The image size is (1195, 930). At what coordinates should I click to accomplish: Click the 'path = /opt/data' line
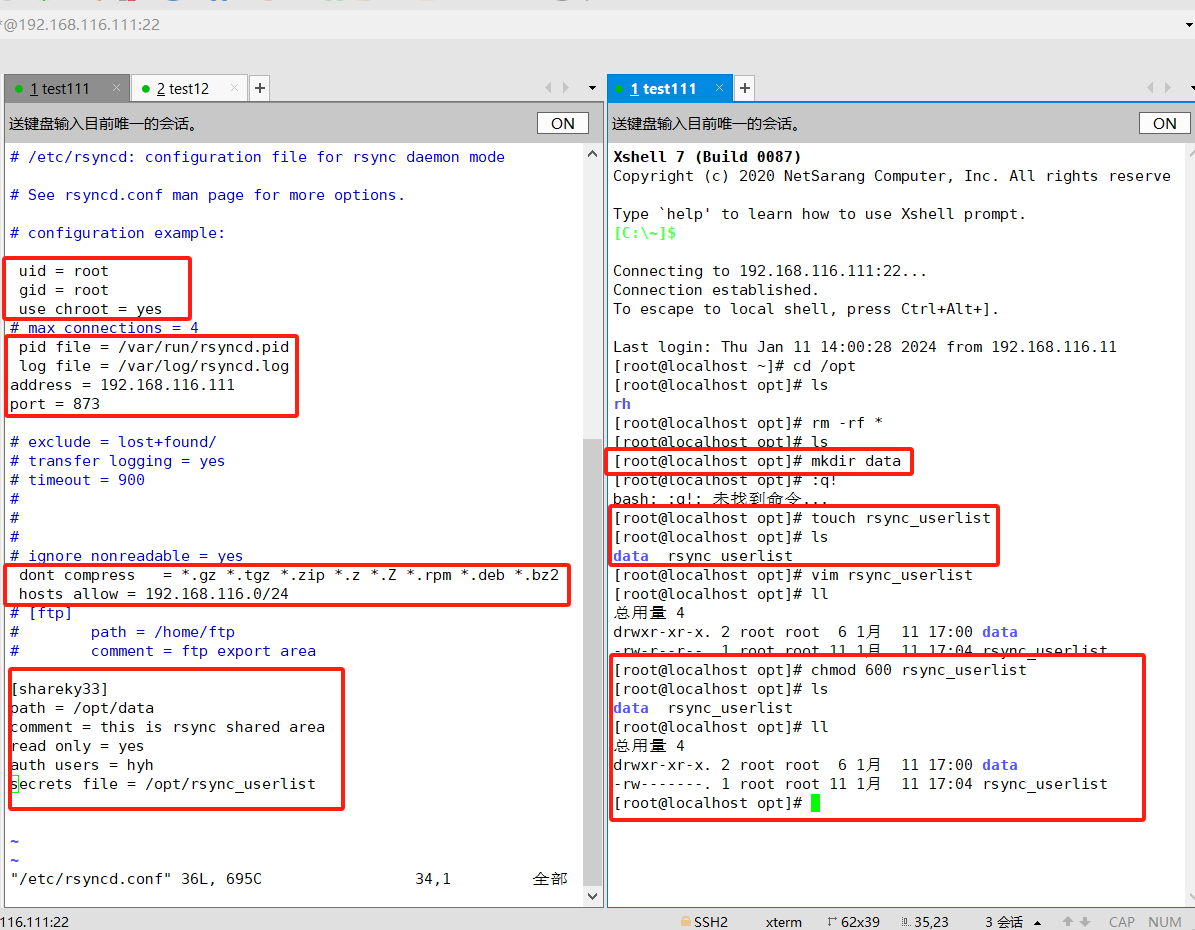click(82, 708)
